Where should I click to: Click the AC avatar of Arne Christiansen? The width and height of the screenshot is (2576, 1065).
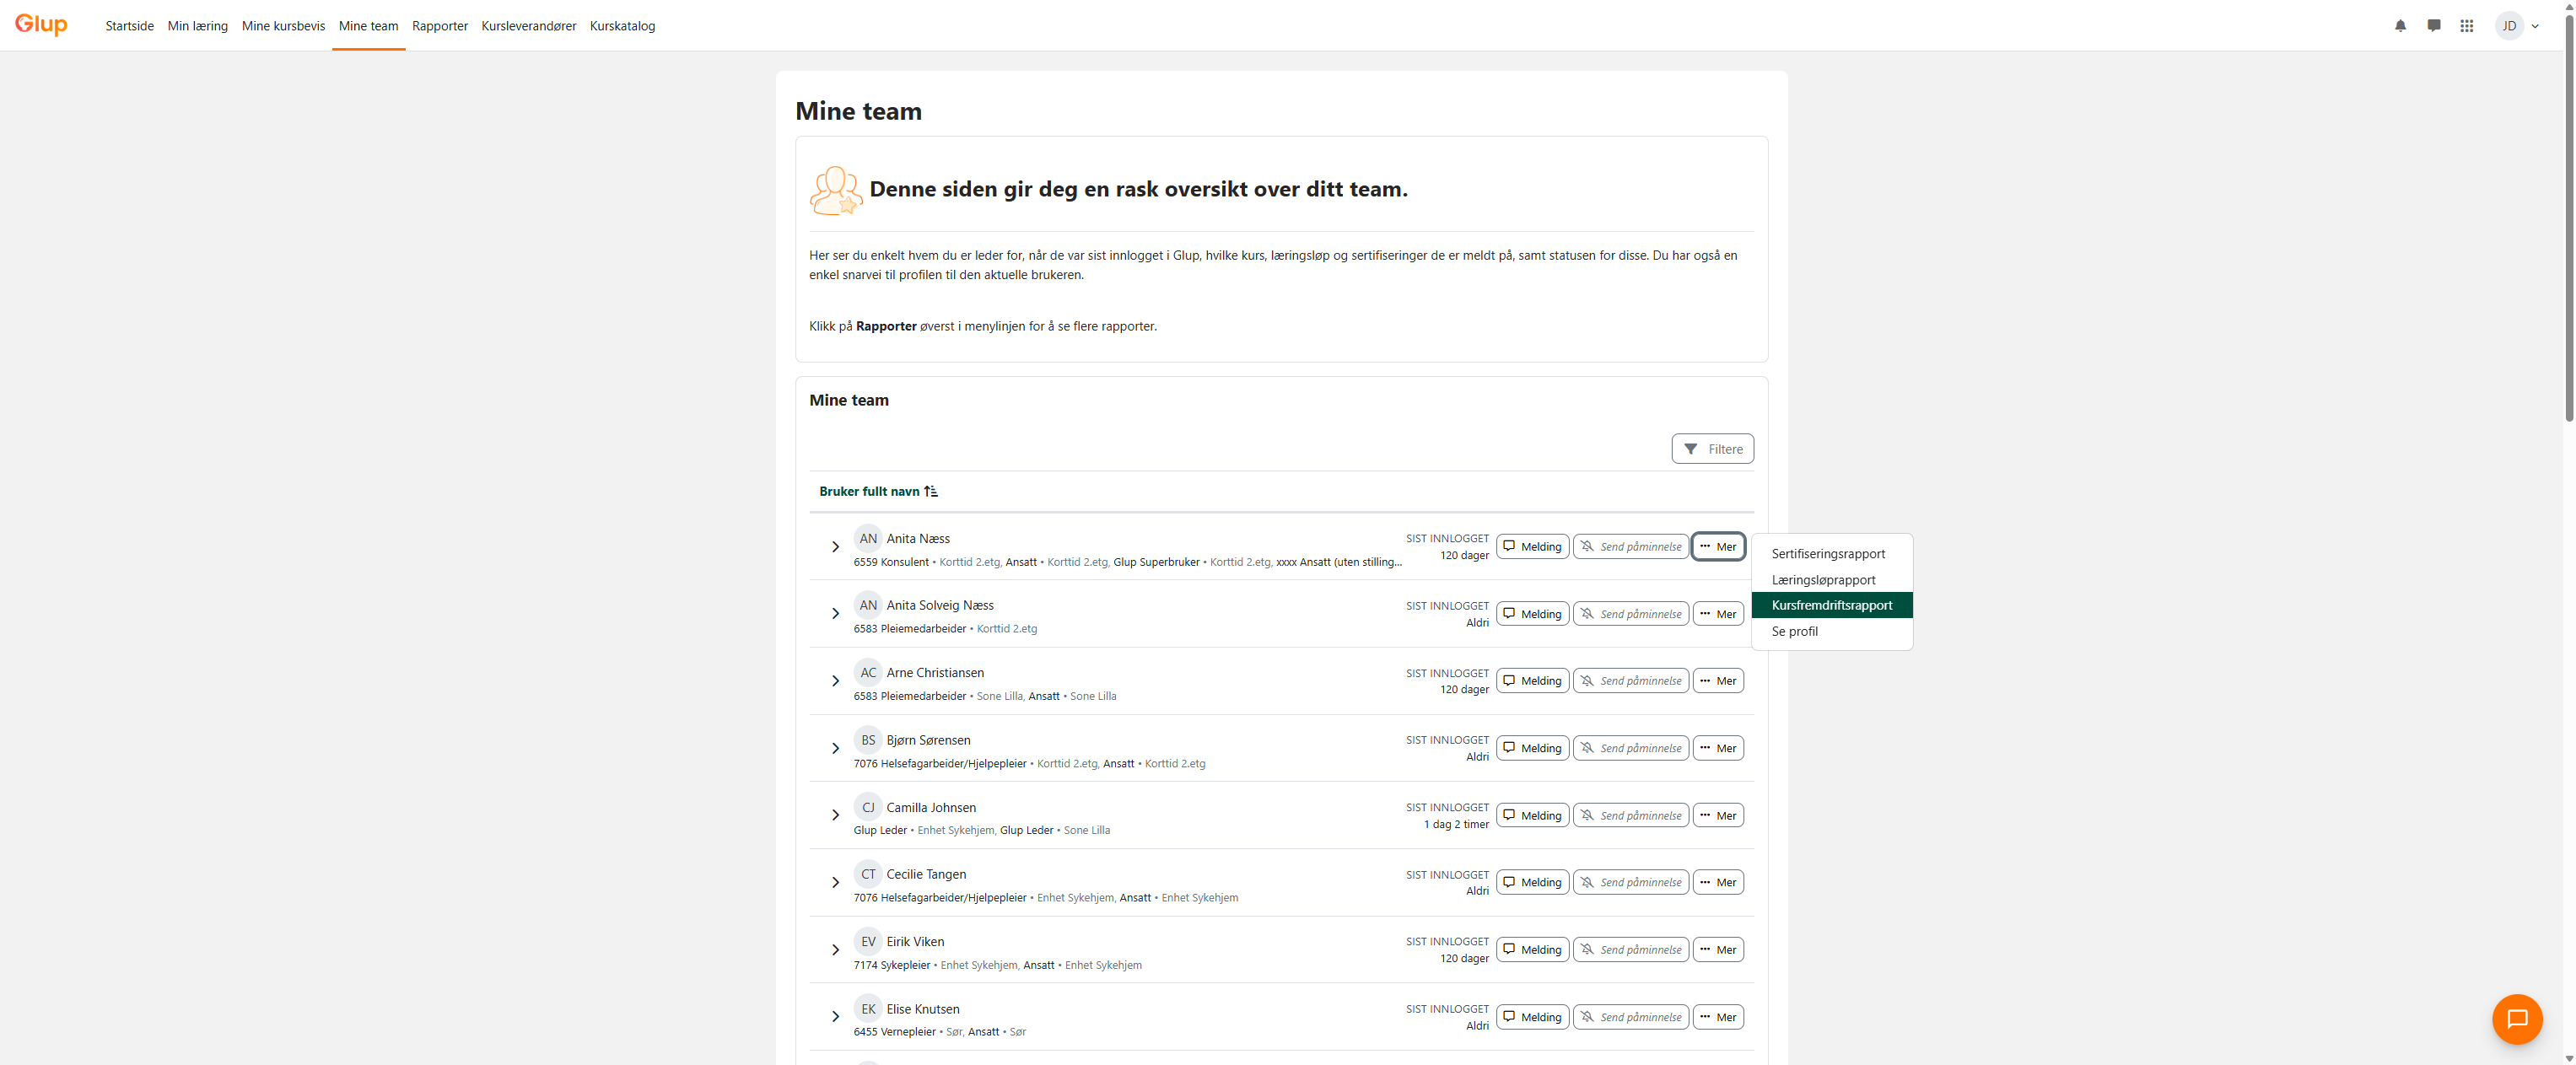pos(867,672)
